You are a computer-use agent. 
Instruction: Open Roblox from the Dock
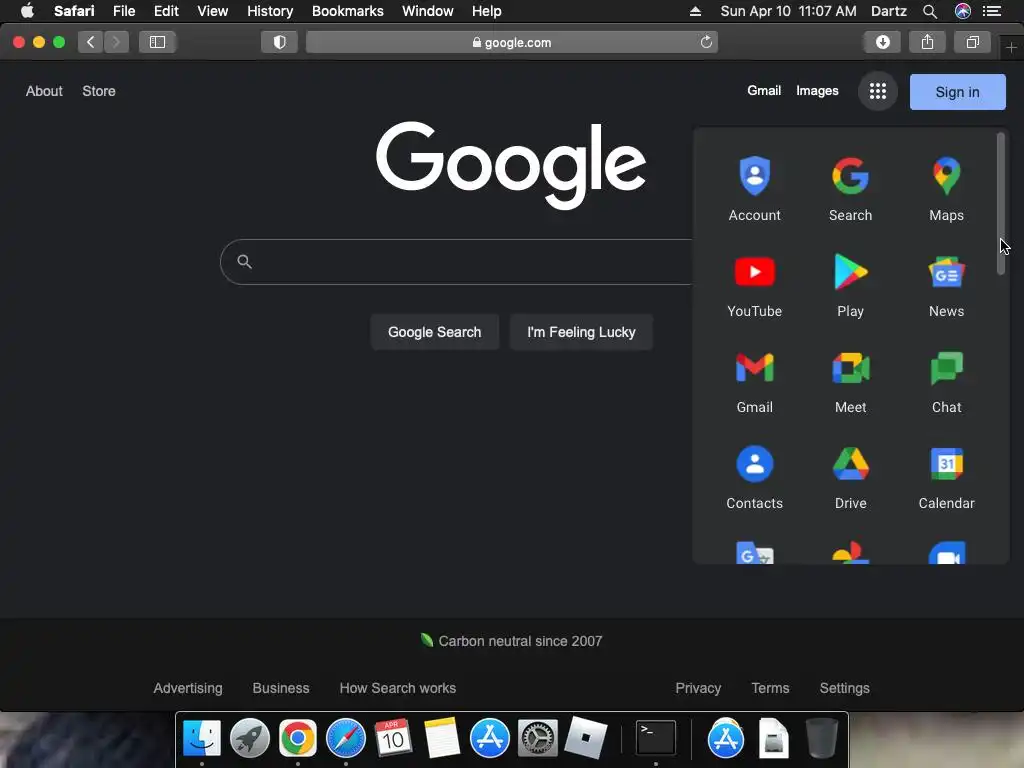point(586,738)
